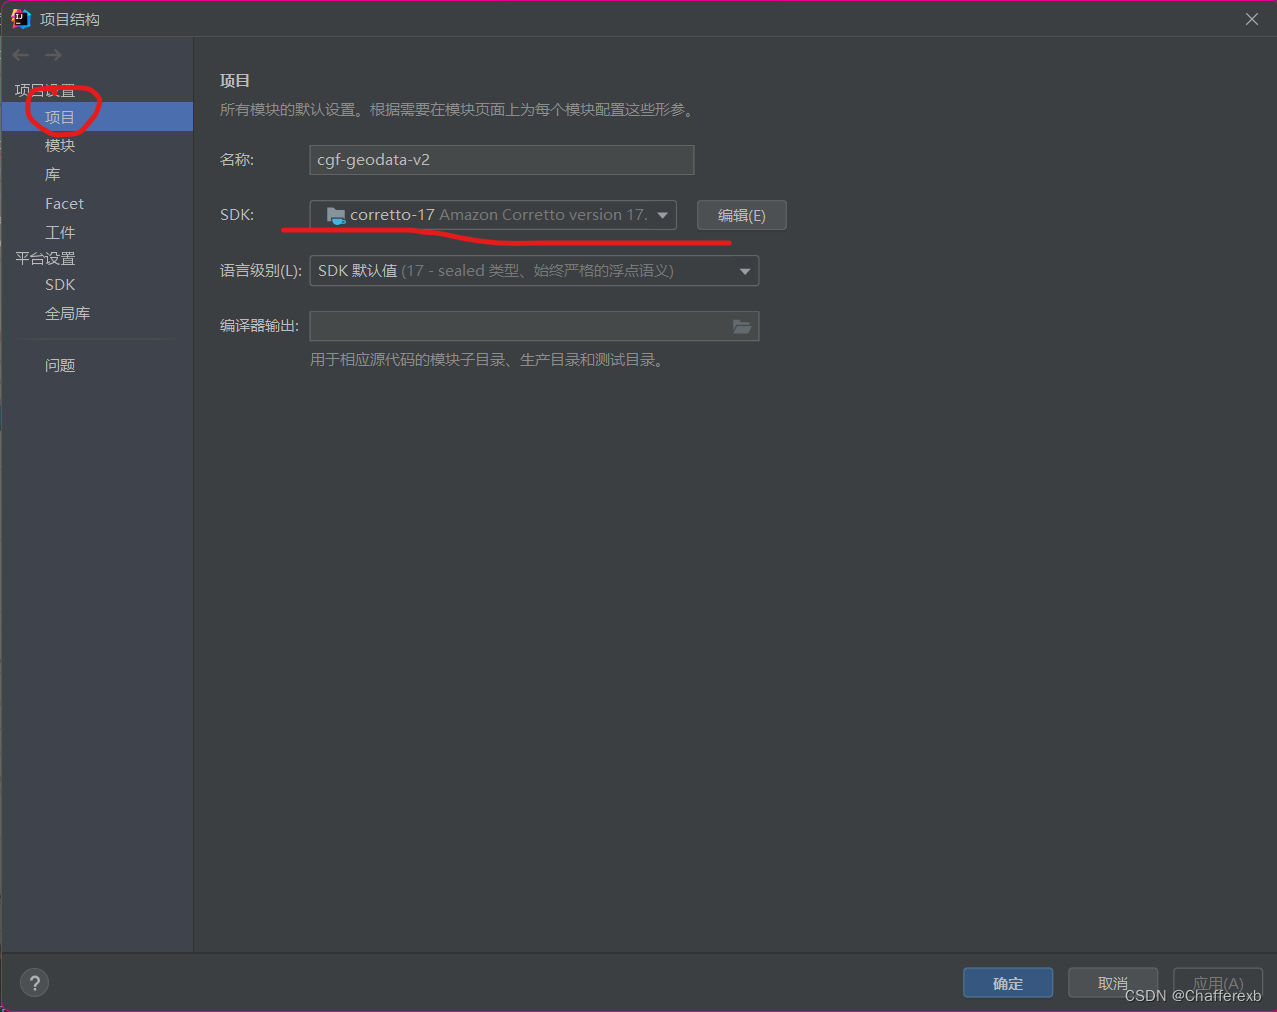Open the 全局库 settings page
The image size is (1277, 1012).
point(69,313)
